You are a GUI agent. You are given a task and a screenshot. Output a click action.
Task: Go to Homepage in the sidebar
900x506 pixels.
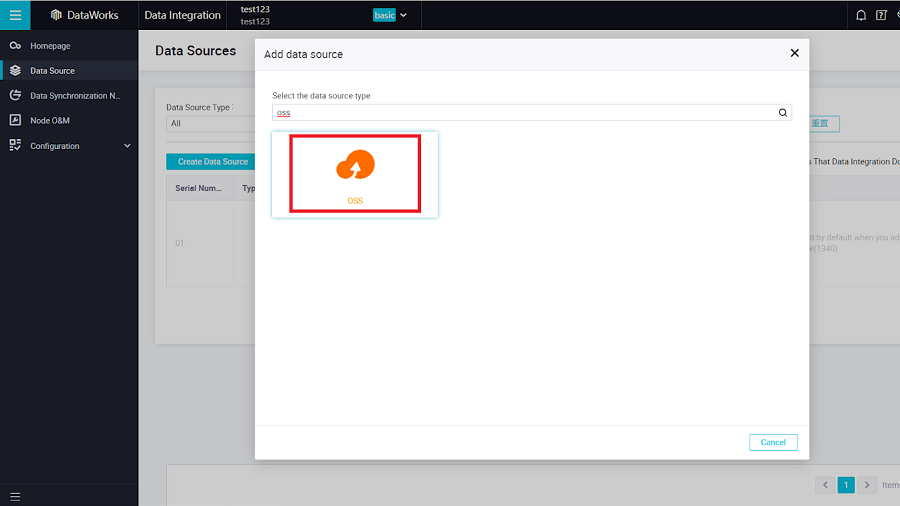tap(69, 45)
